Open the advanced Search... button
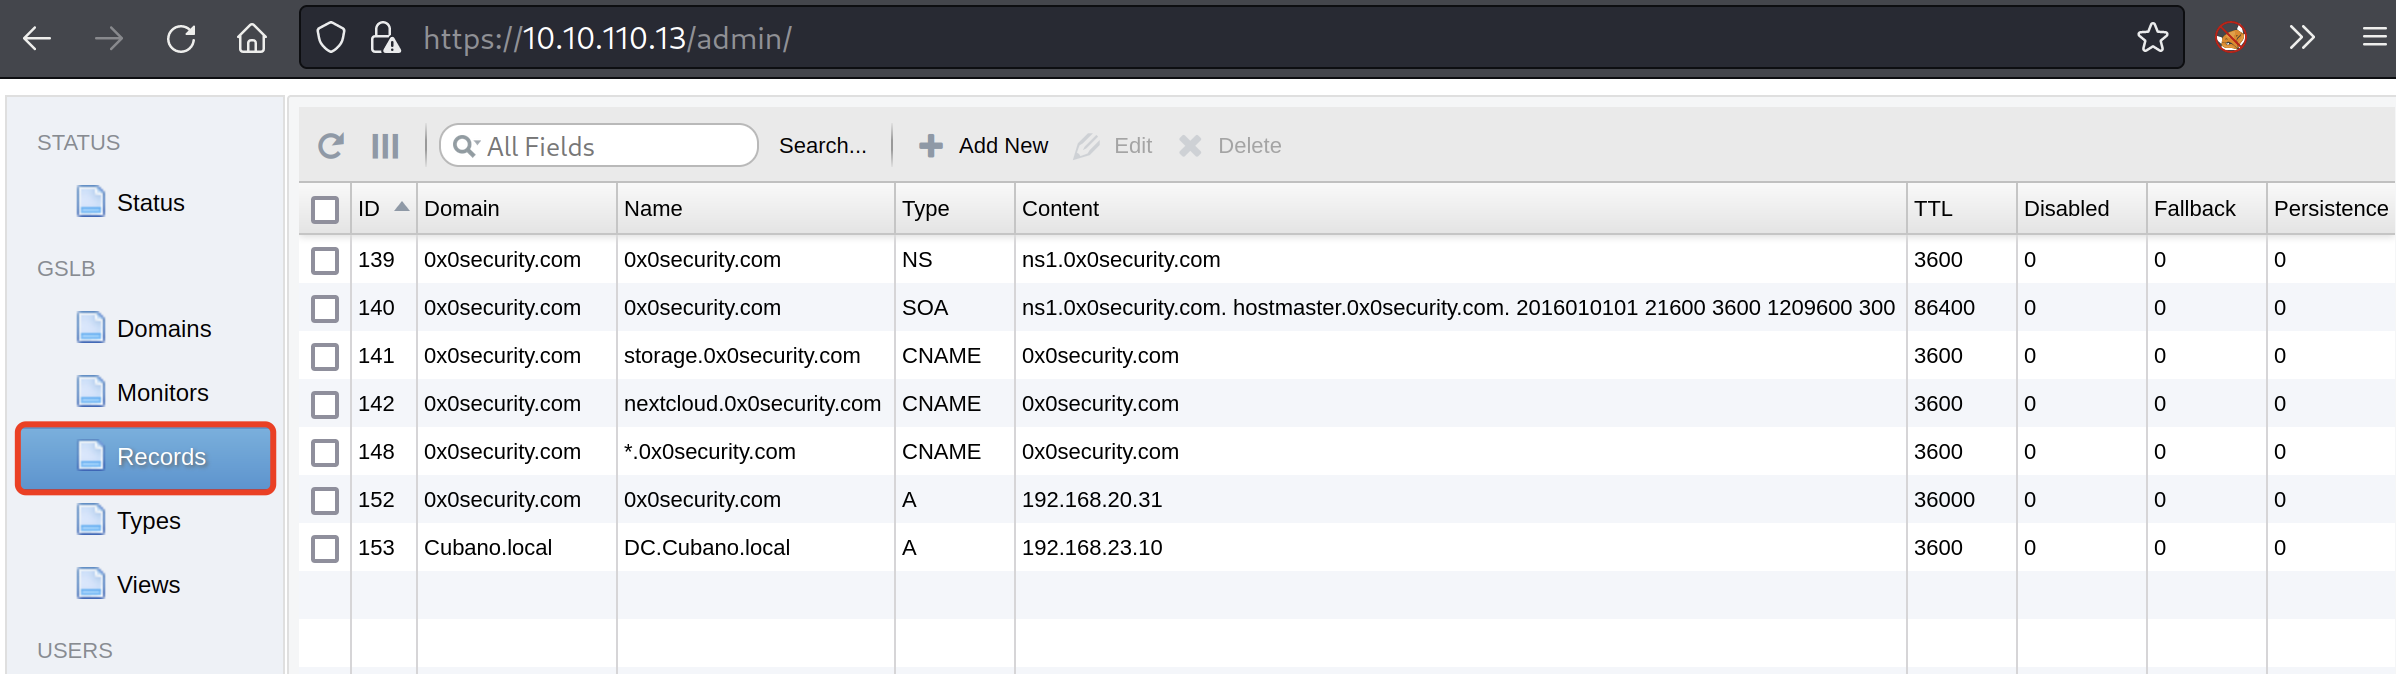Screen dimensions: 2396x674 [822, 146]
